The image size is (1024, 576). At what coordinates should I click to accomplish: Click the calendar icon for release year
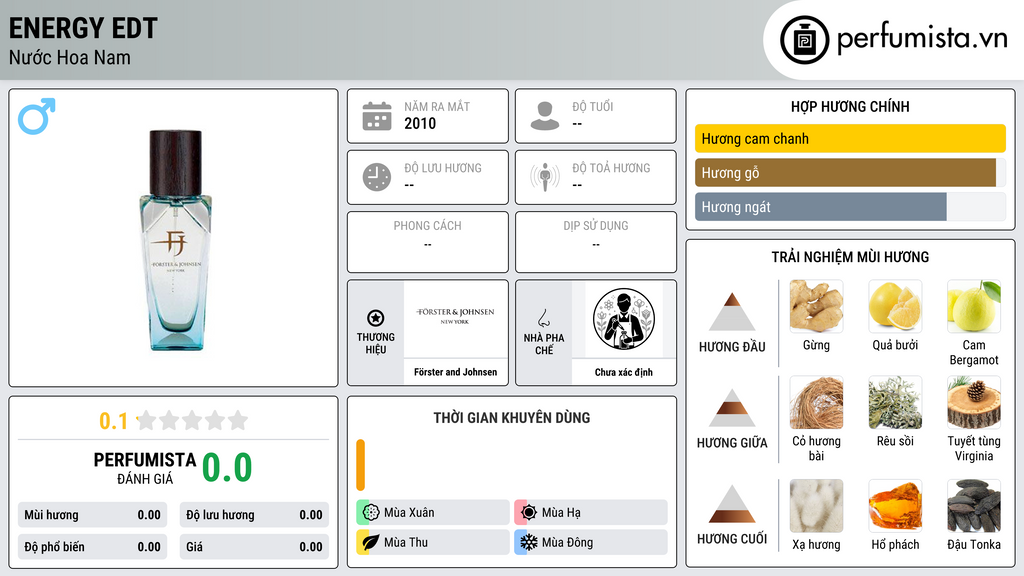click(377, 116)
